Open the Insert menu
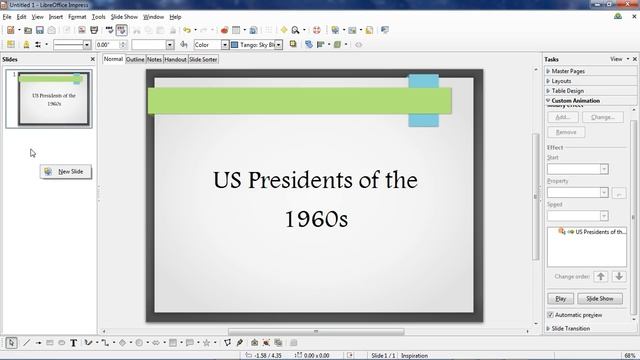The height and width of the screenshot is (360, 640). point(56,17)
